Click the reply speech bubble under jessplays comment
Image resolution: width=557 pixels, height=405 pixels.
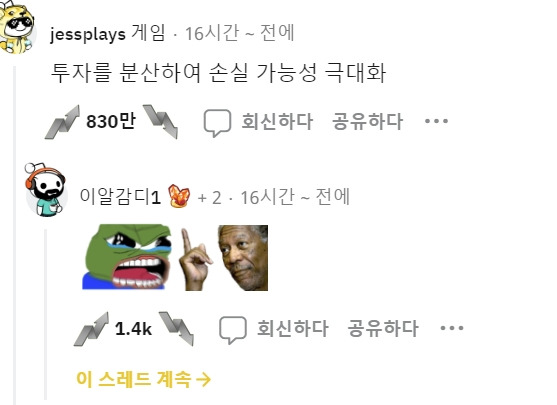[217, 123]
